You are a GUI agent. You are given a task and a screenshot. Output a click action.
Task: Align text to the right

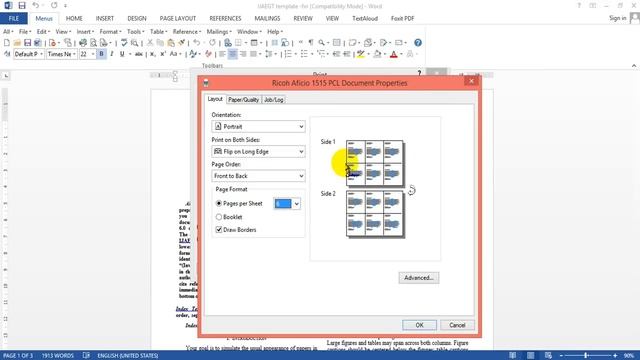click(x=243, y=54)
